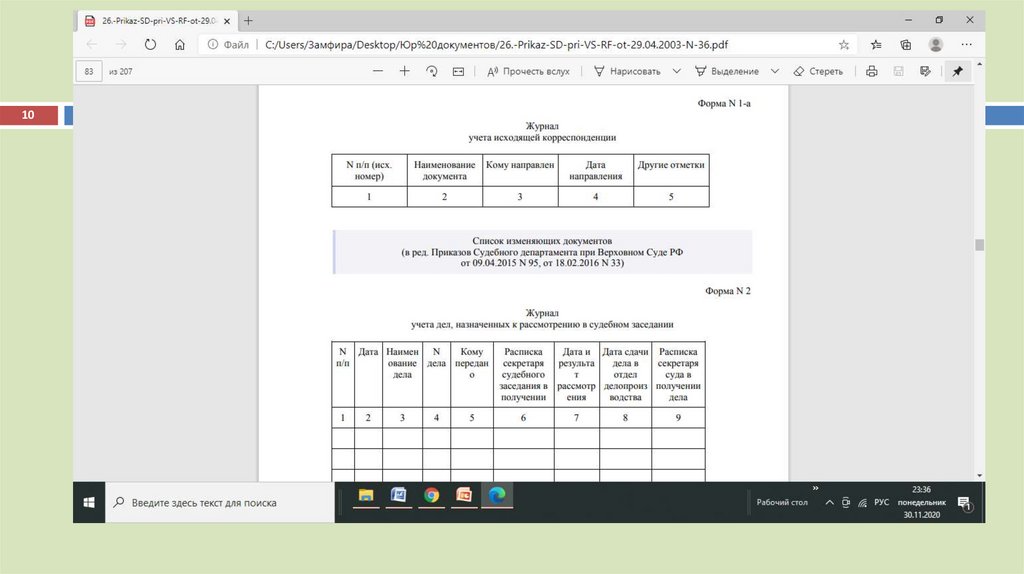The width and height of the screenshot is (1024, 574).
Task: Click 'Форма N 2' label
Action: click(x=728, y=291)
